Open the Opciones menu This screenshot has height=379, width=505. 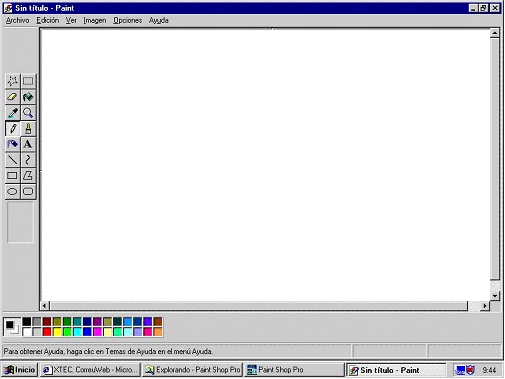127,20
